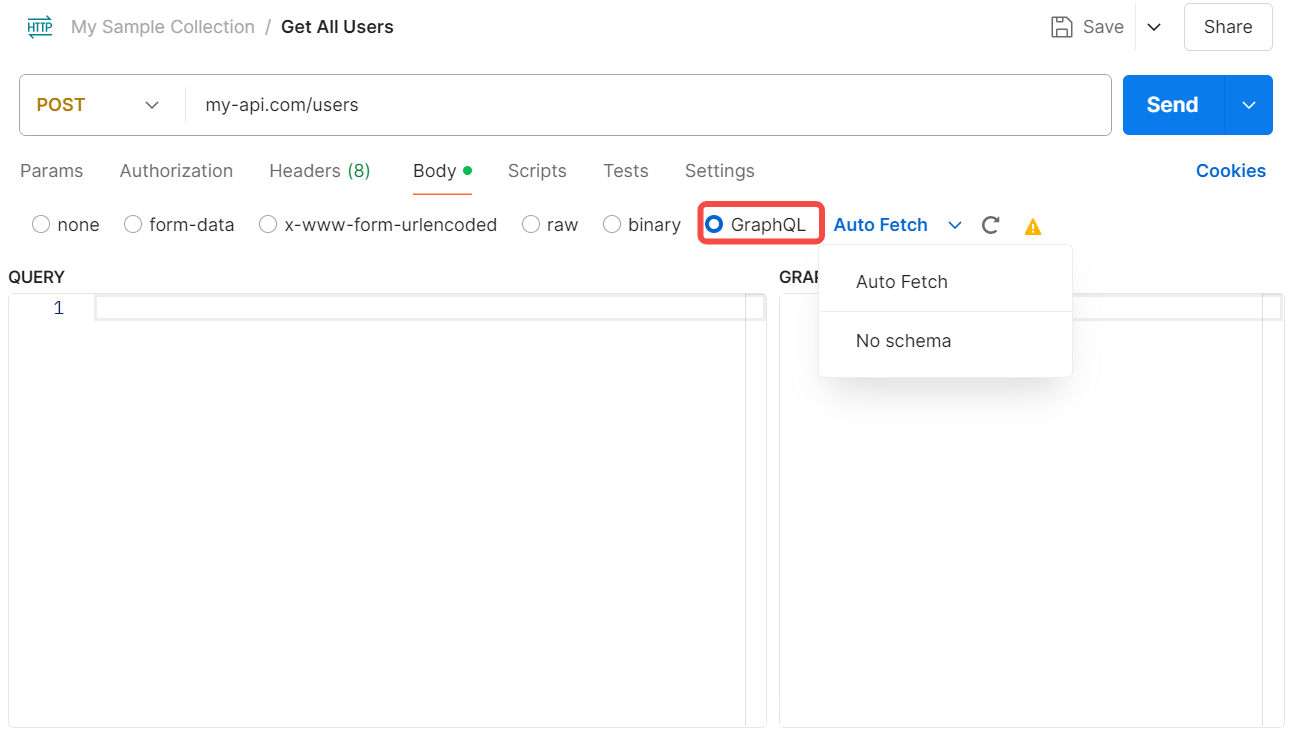Image resolution: width=1292 pixels, height=734 pixels.
Task: Choose Auto Fetch from the schema menu
Action: [945, 282]
